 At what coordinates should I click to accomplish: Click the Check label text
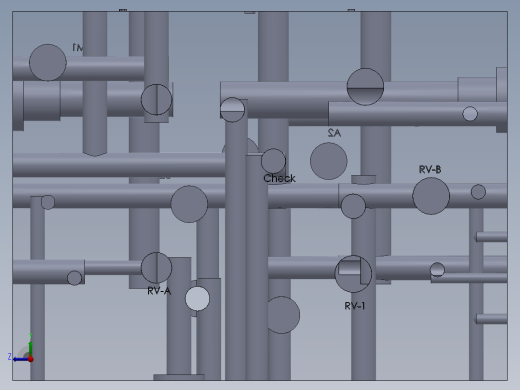click(x=279, y=178)
